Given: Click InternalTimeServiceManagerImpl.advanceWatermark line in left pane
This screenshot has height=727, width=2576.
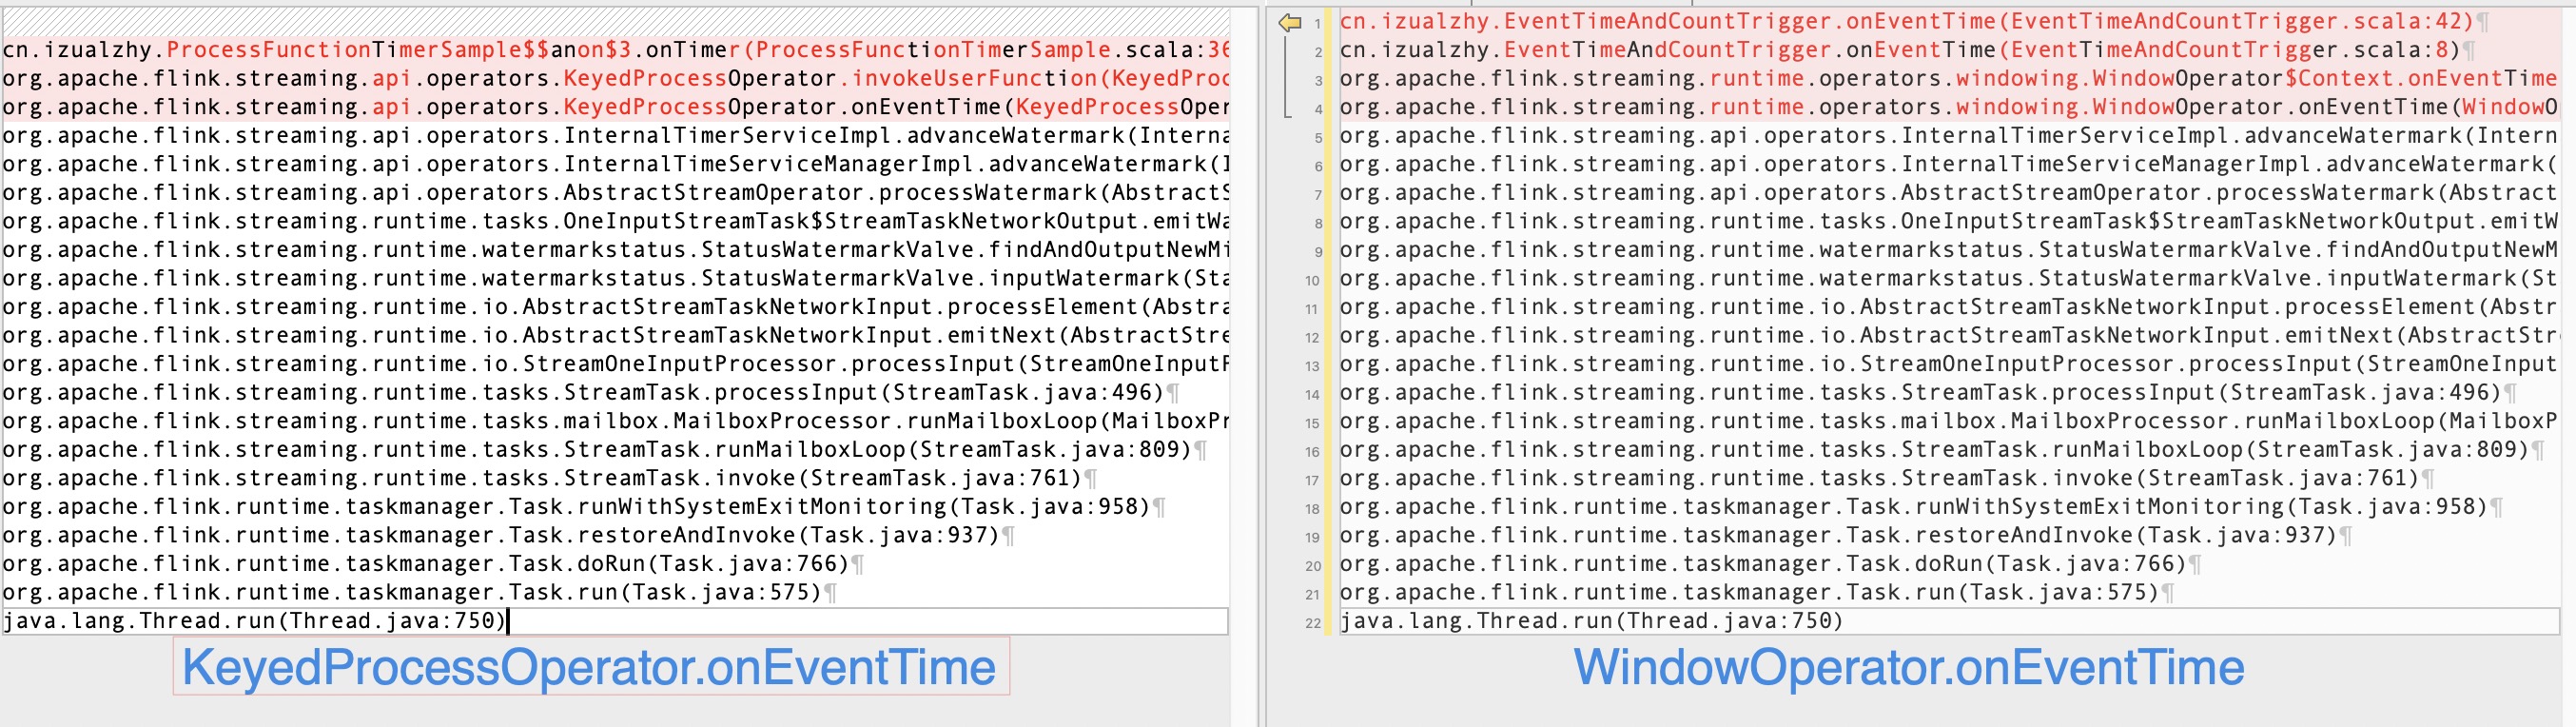Looking at the screenshot, I should tap(615, 164).
